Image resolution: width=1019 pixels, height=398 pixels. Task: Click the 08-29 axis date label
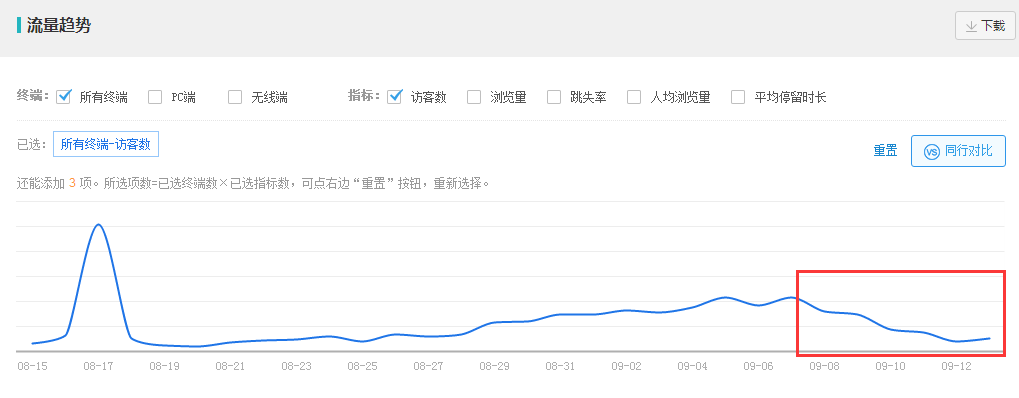tap(494, 366)
